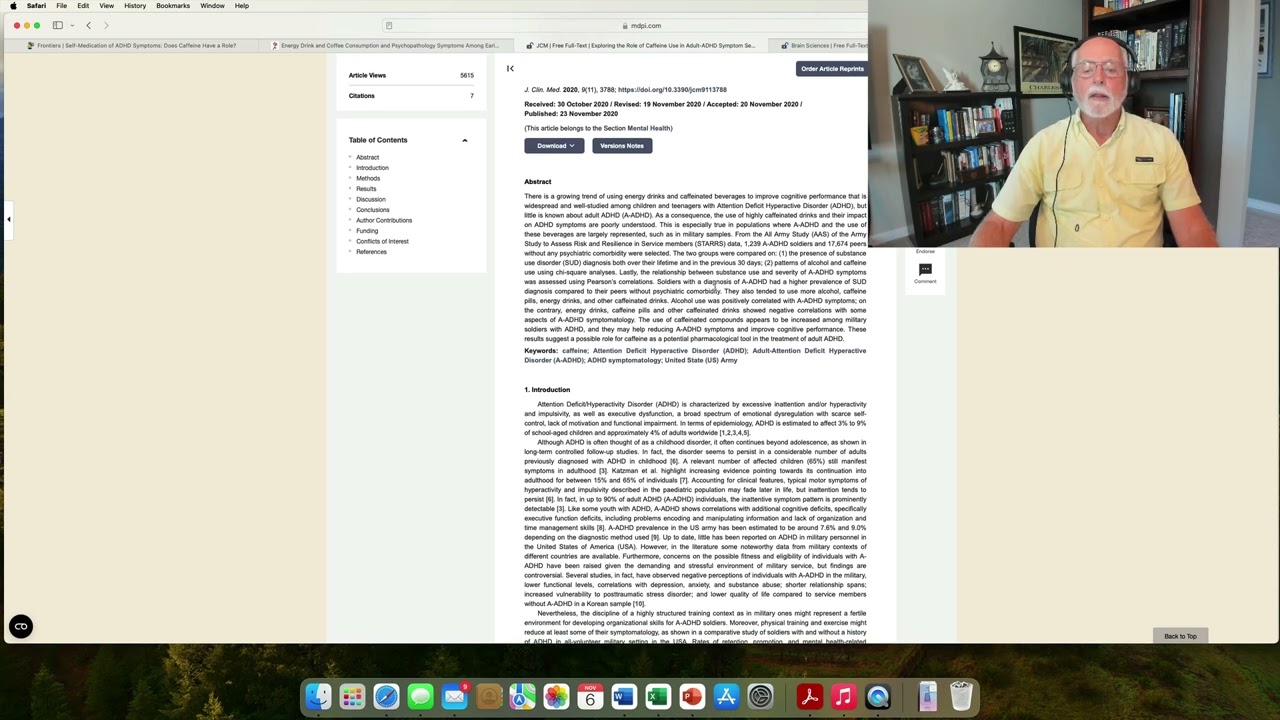Screen dimensions: 1280x720
Task: Open Messages app from dock
Action: (x=420, y=696)
